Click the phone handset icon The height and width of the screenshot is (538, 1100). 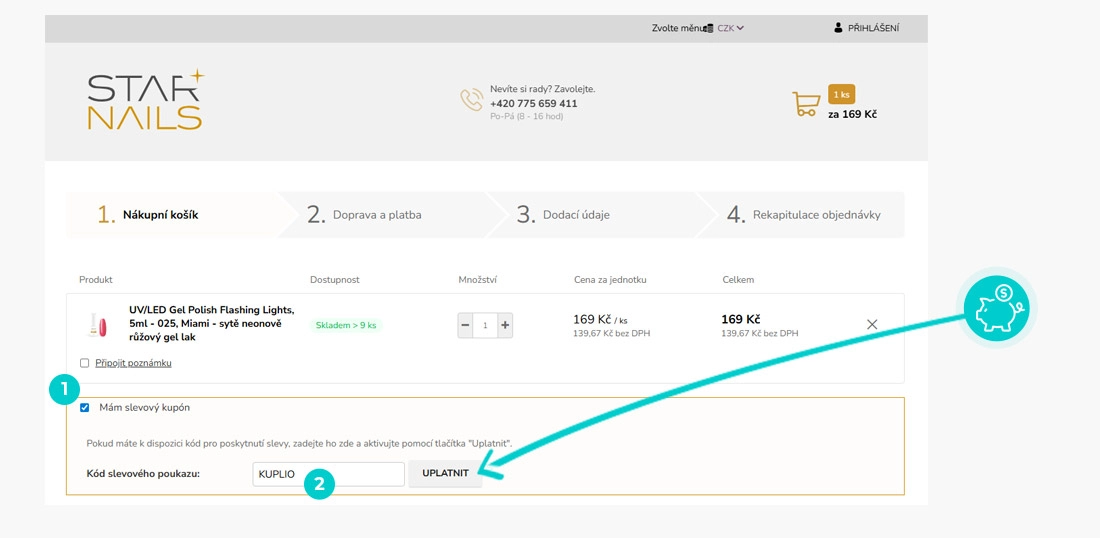tap(471, 100)
